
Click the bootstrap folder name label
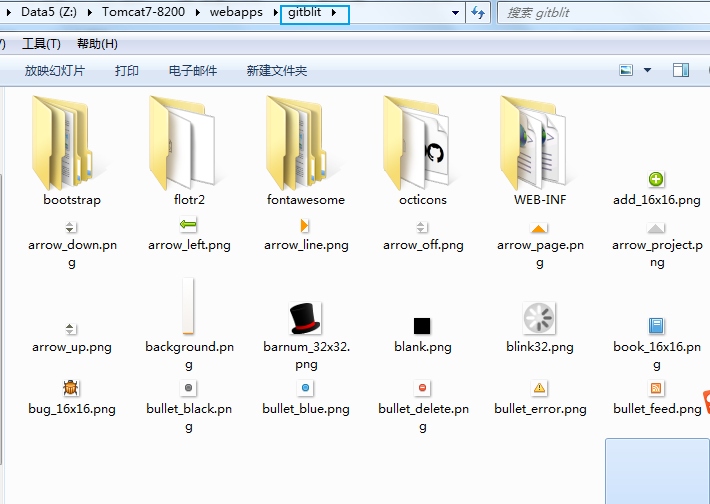pyautogui.click(x=72, y=200)
